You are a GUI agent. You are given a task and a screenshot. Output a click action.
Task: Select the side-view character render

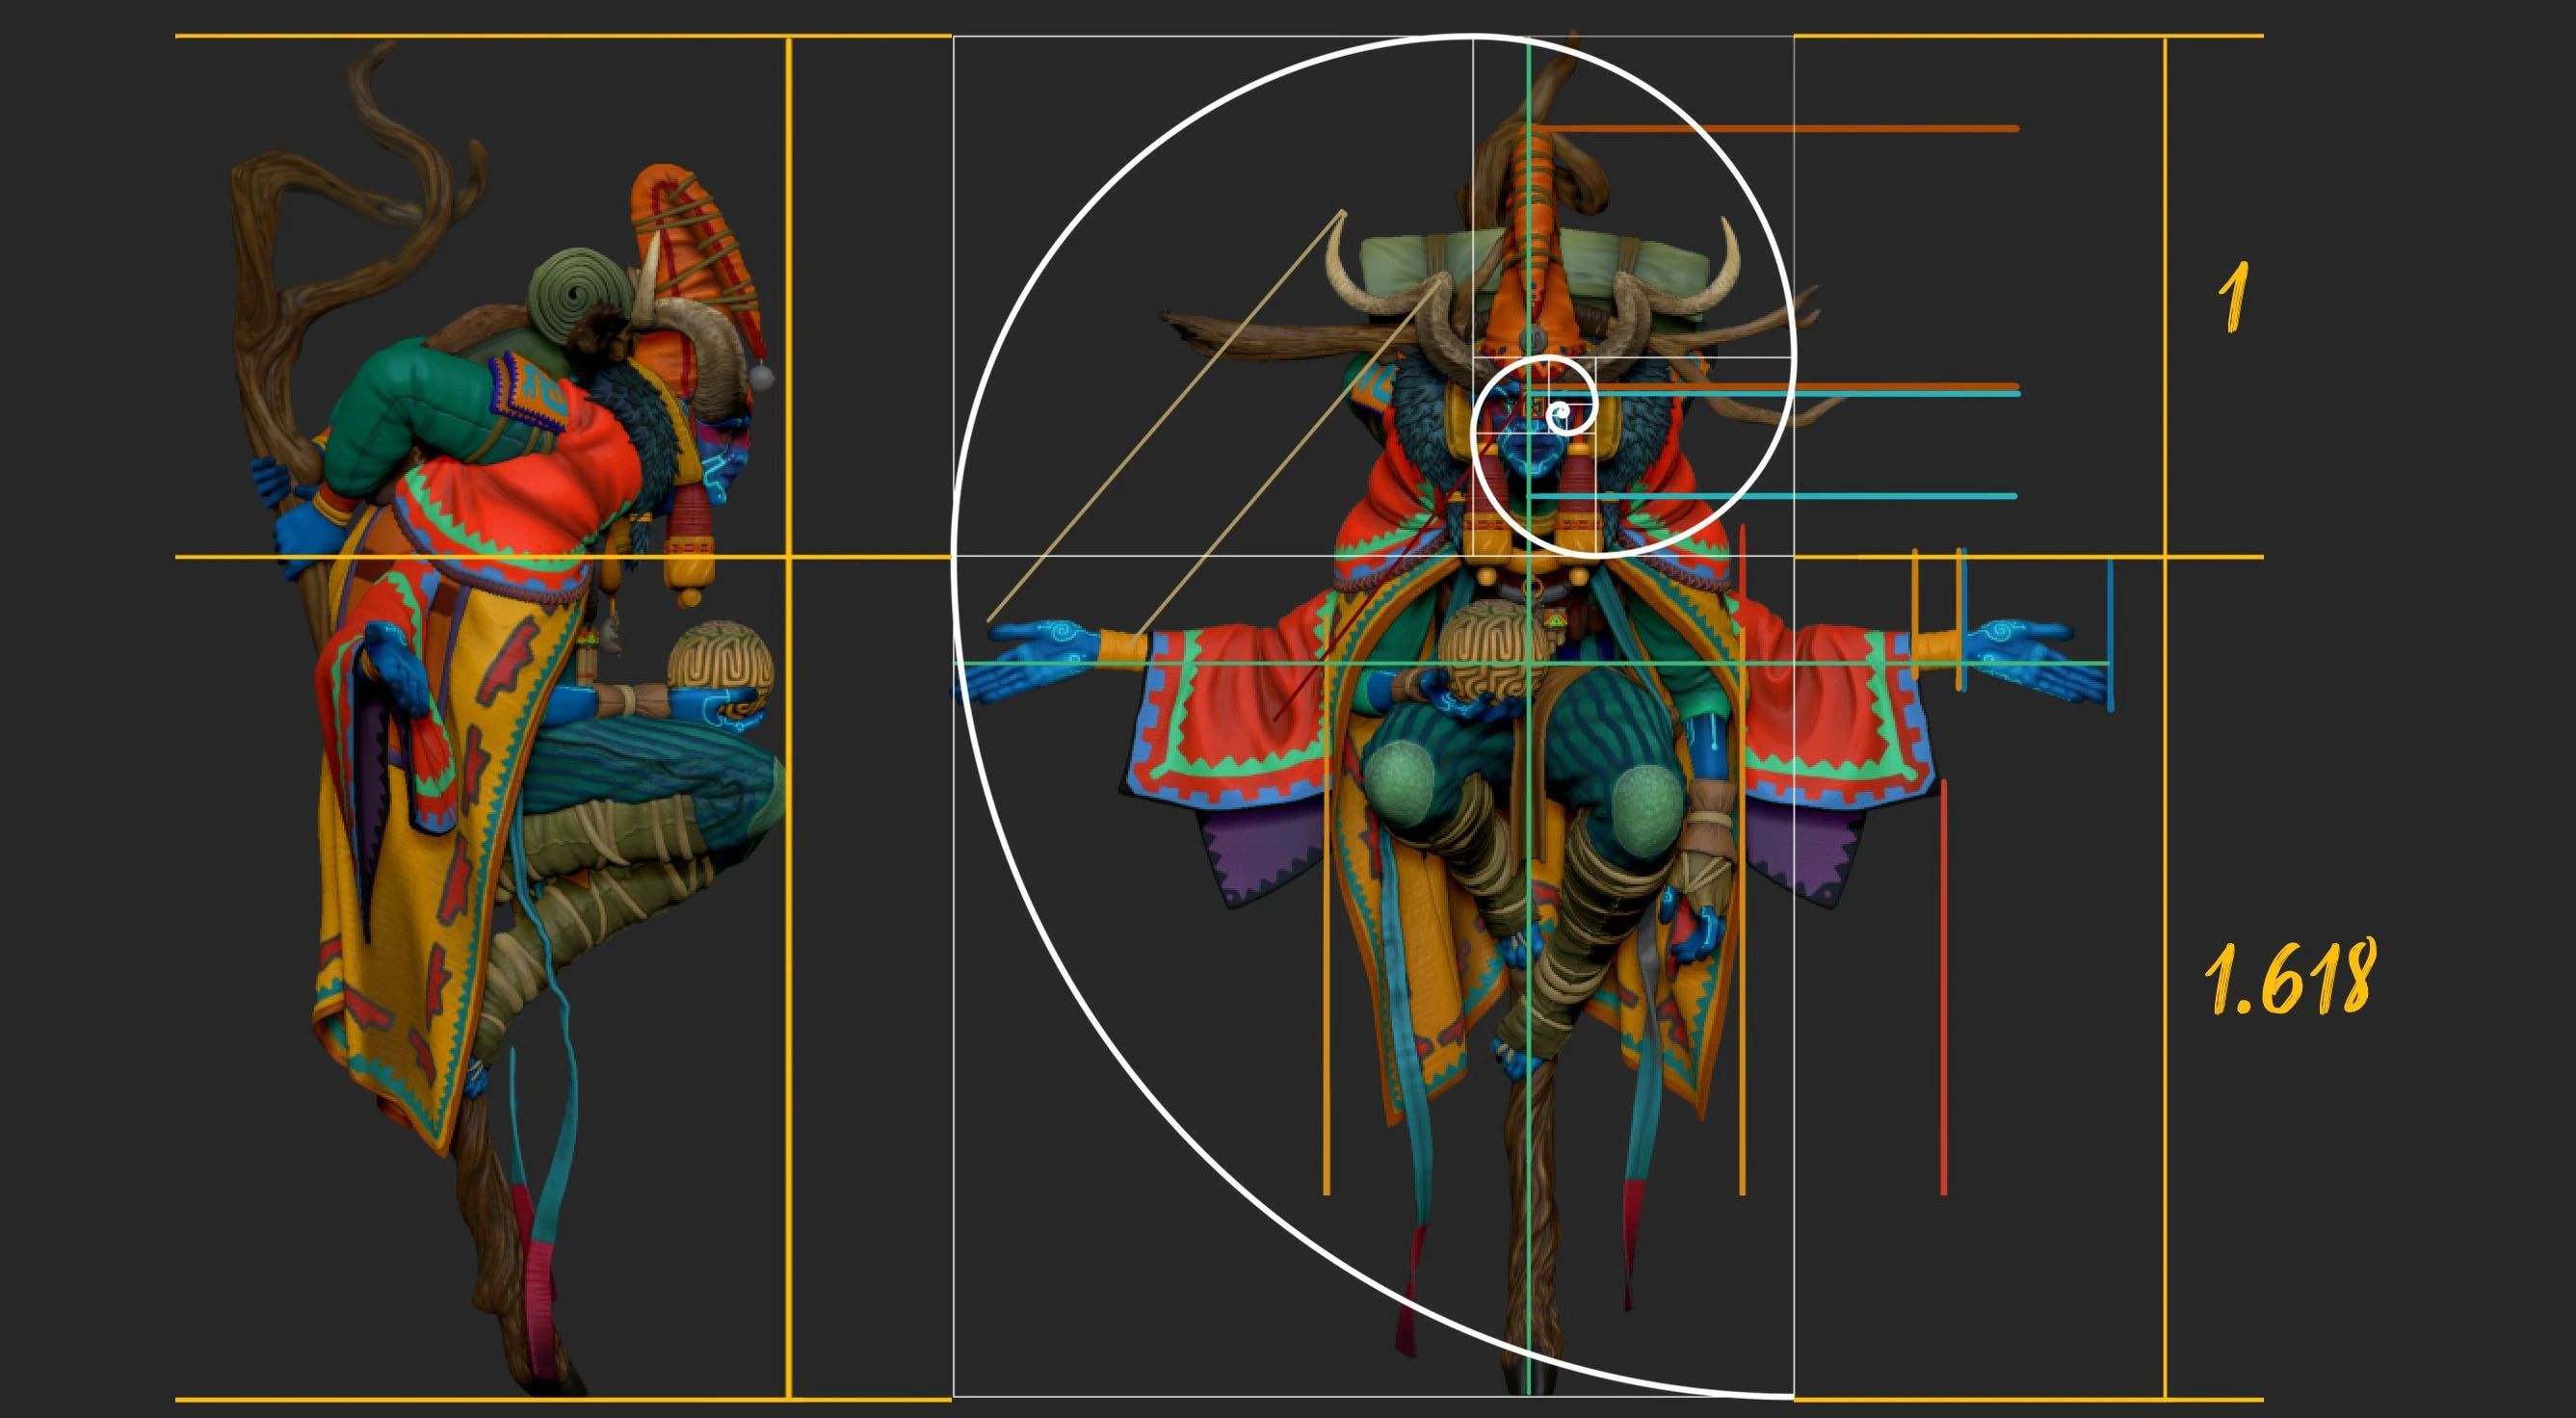click(508, 720)
